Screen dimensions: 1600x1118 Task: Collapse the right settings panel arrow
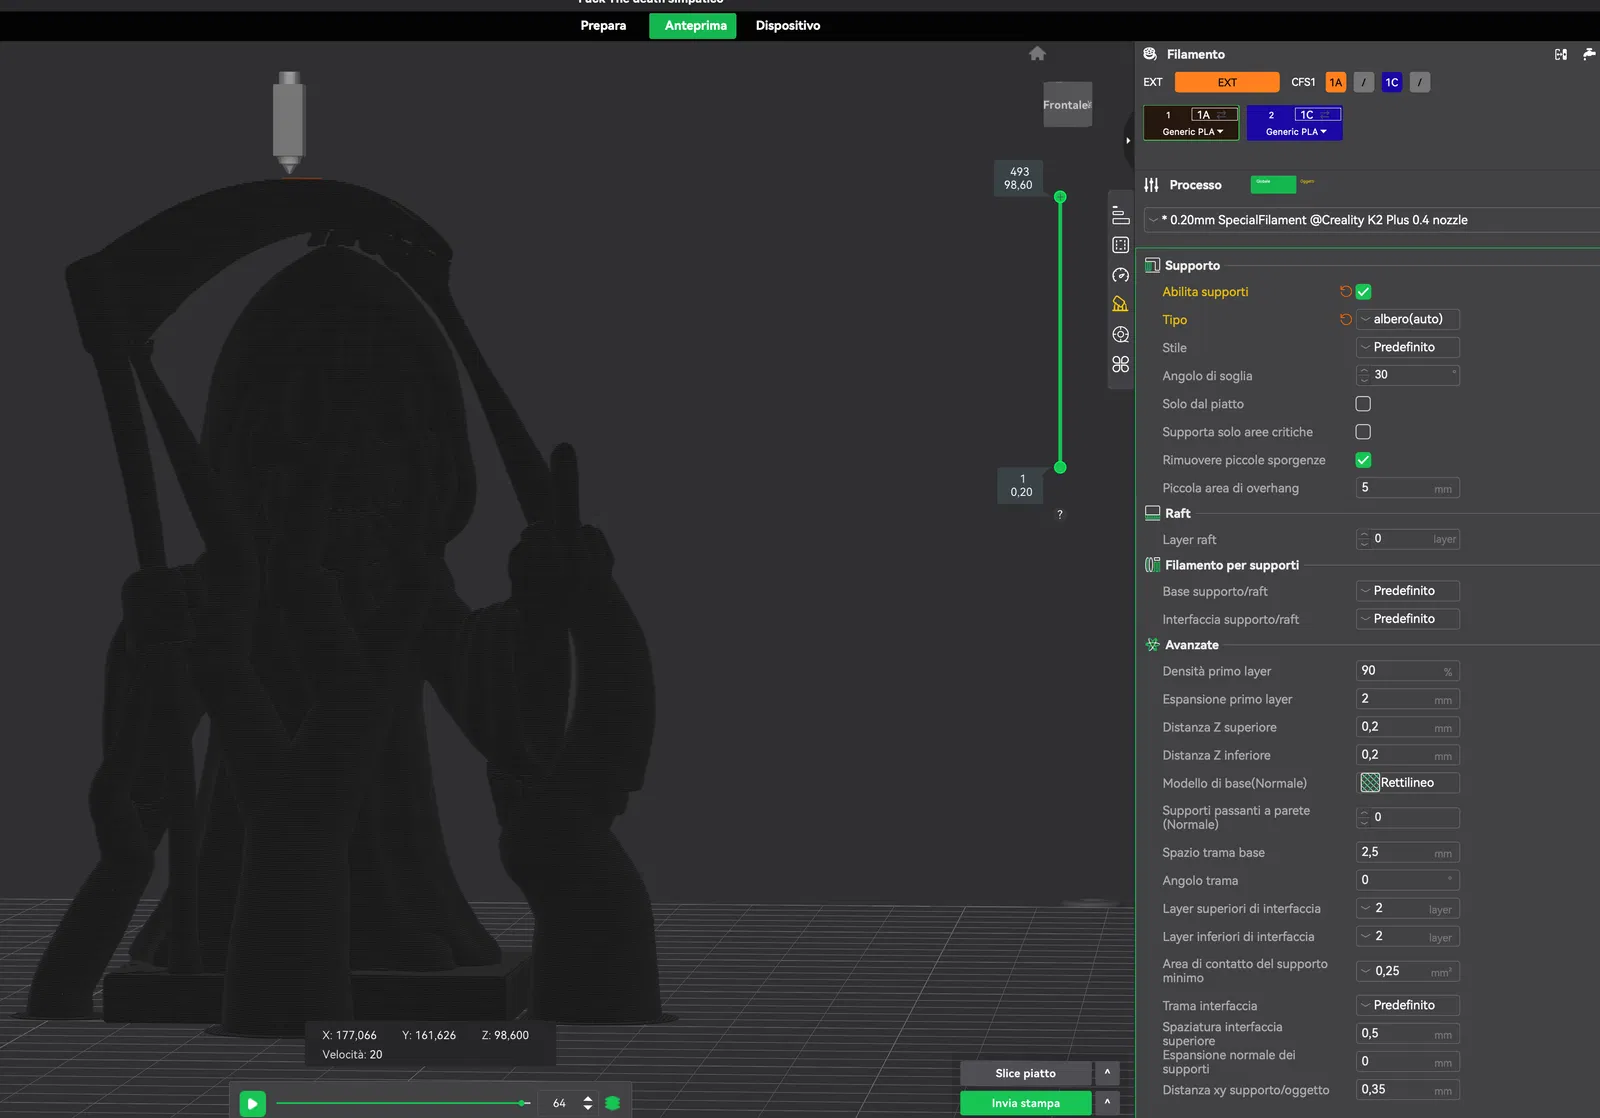pyautogui.click(x=1128, y=141)
